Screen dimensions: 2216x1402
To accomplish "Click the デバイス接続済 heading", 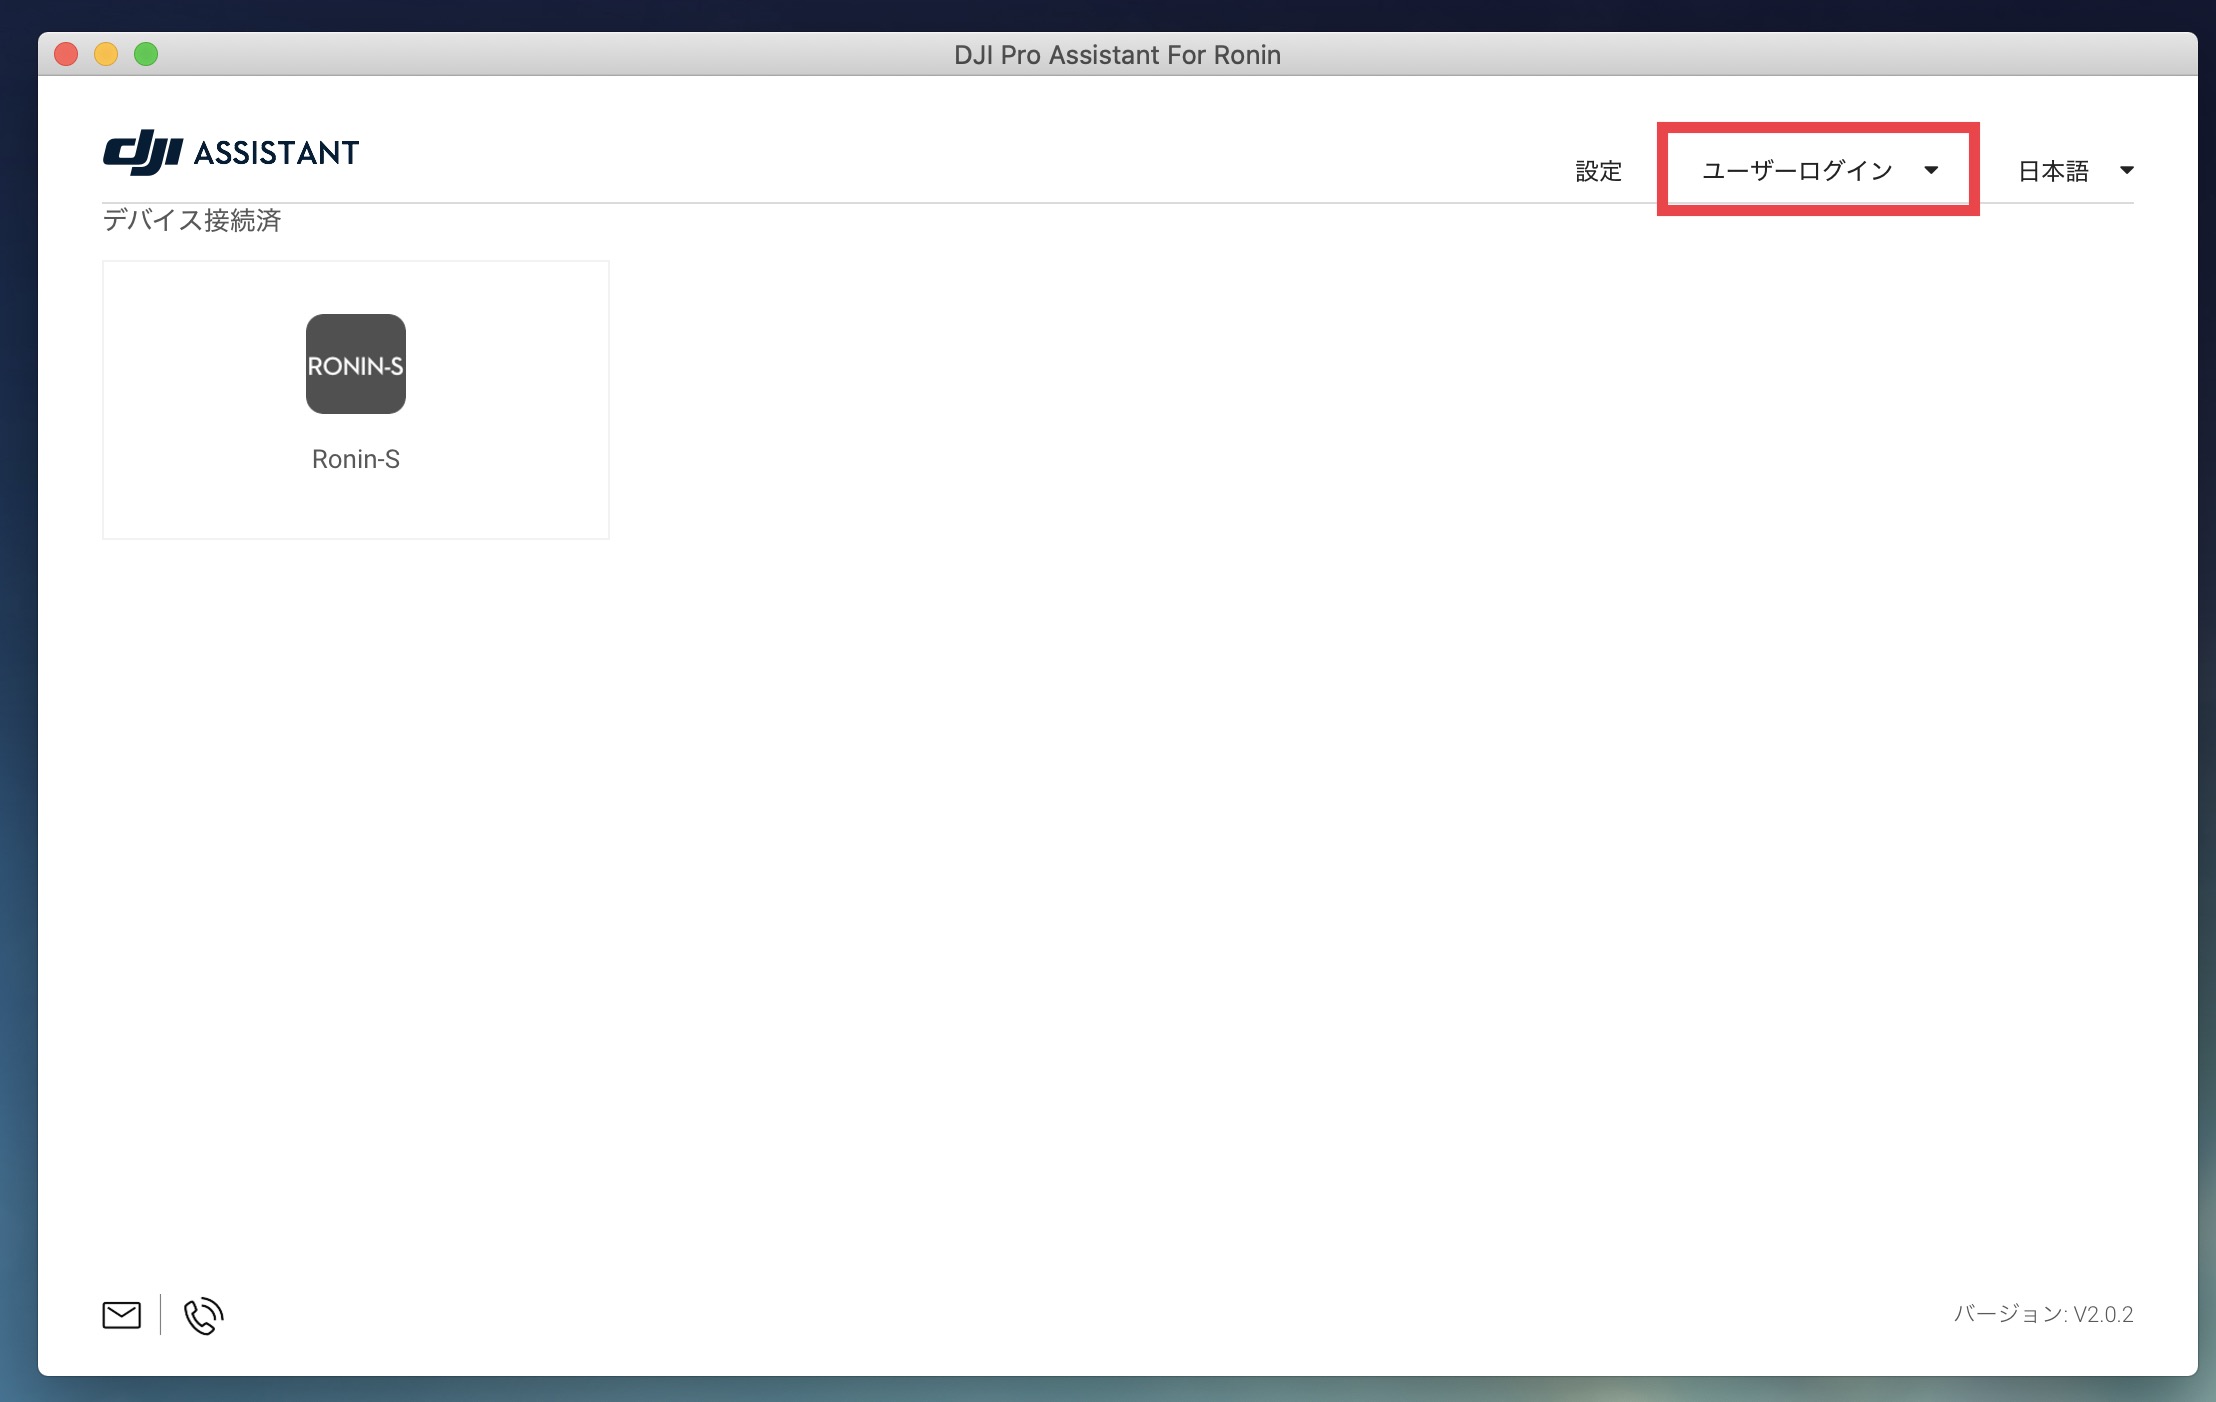I will coord(192,220).
